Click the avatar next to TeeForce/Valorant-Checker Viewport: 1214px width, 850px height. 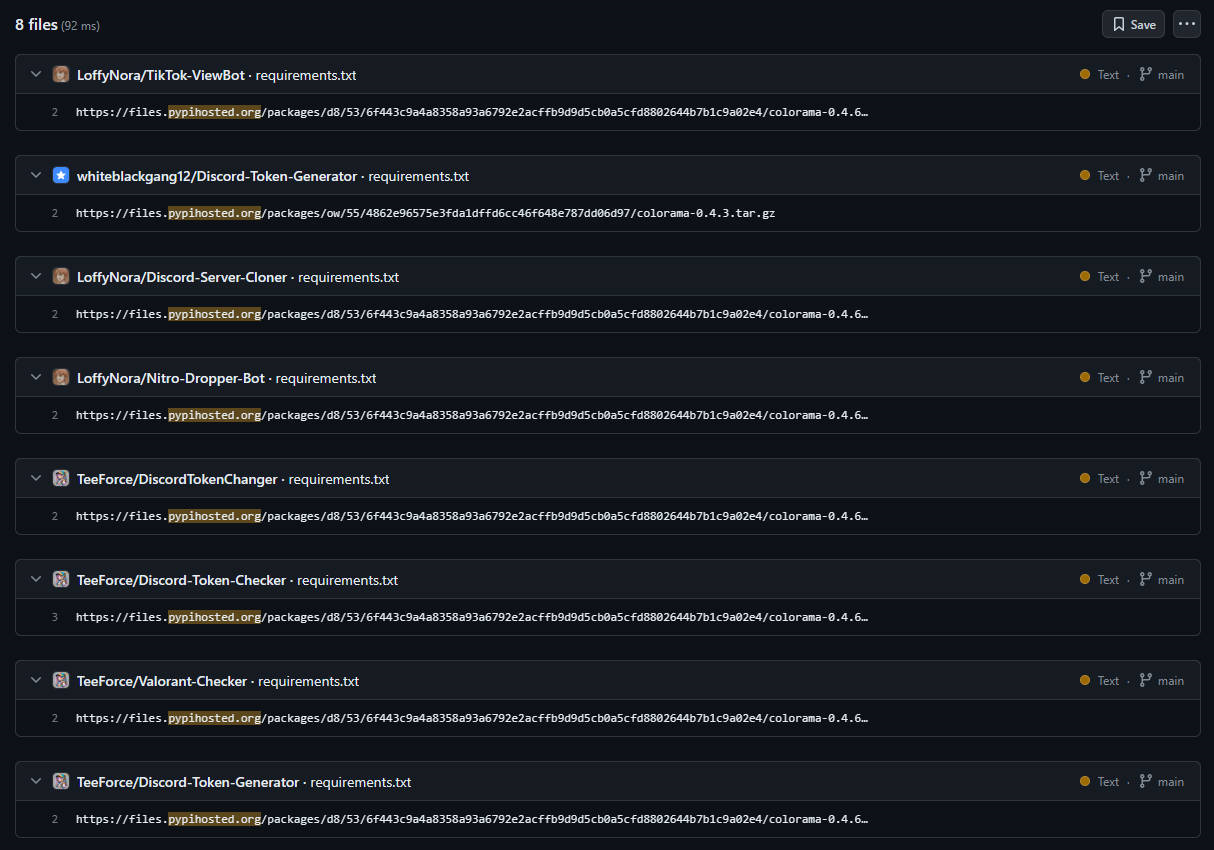coord(61,681)
